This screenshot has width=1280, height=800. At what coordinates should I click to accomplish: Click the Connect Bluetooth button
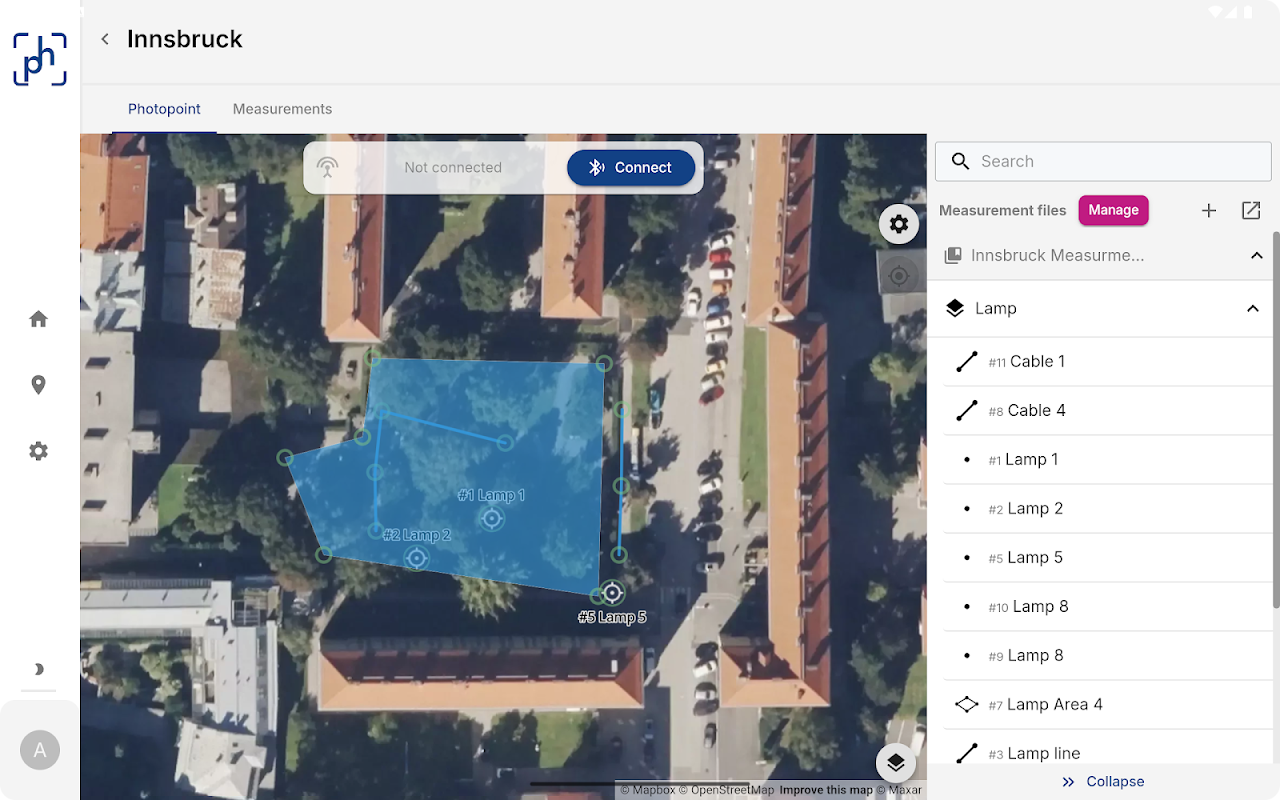click(x=631, y=168)
